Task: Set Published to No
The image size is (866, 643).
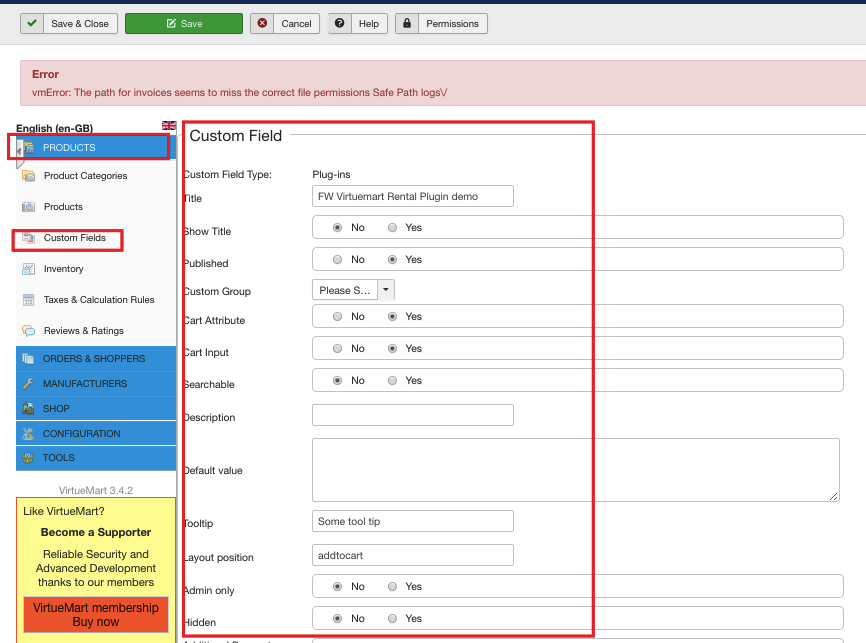Action: click(337, 260)
